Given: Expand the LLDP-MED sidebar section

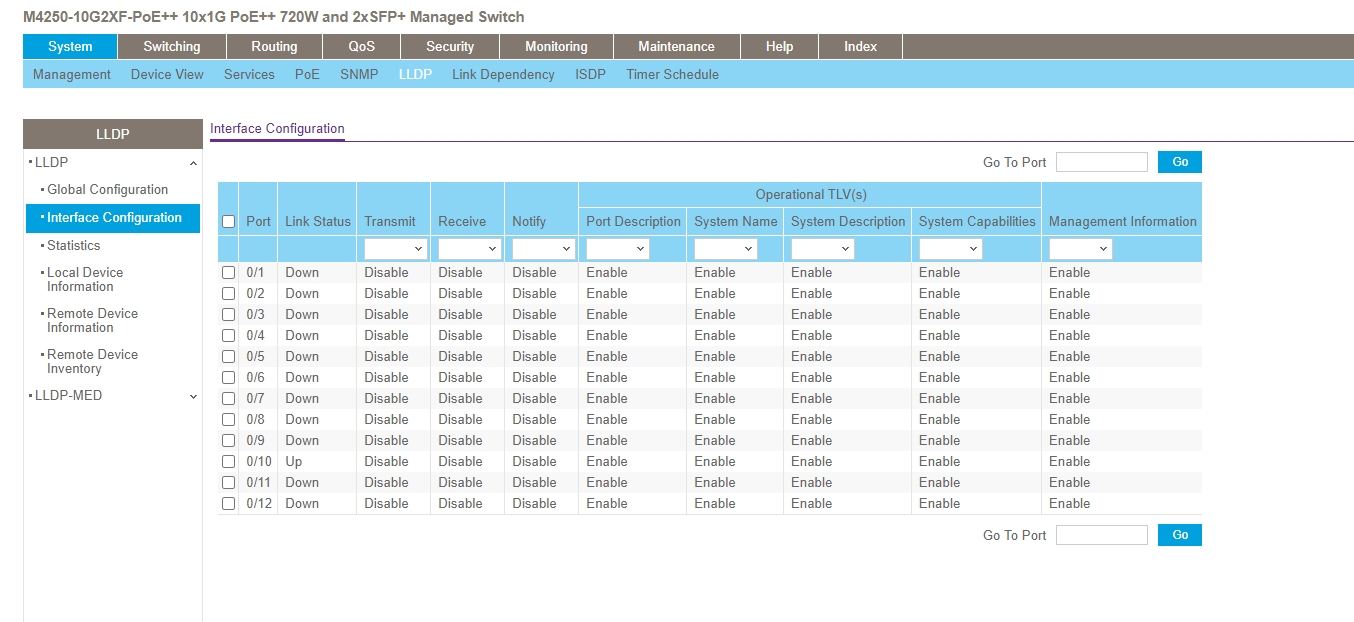Looking at the screenshot, I should point(193,396).
